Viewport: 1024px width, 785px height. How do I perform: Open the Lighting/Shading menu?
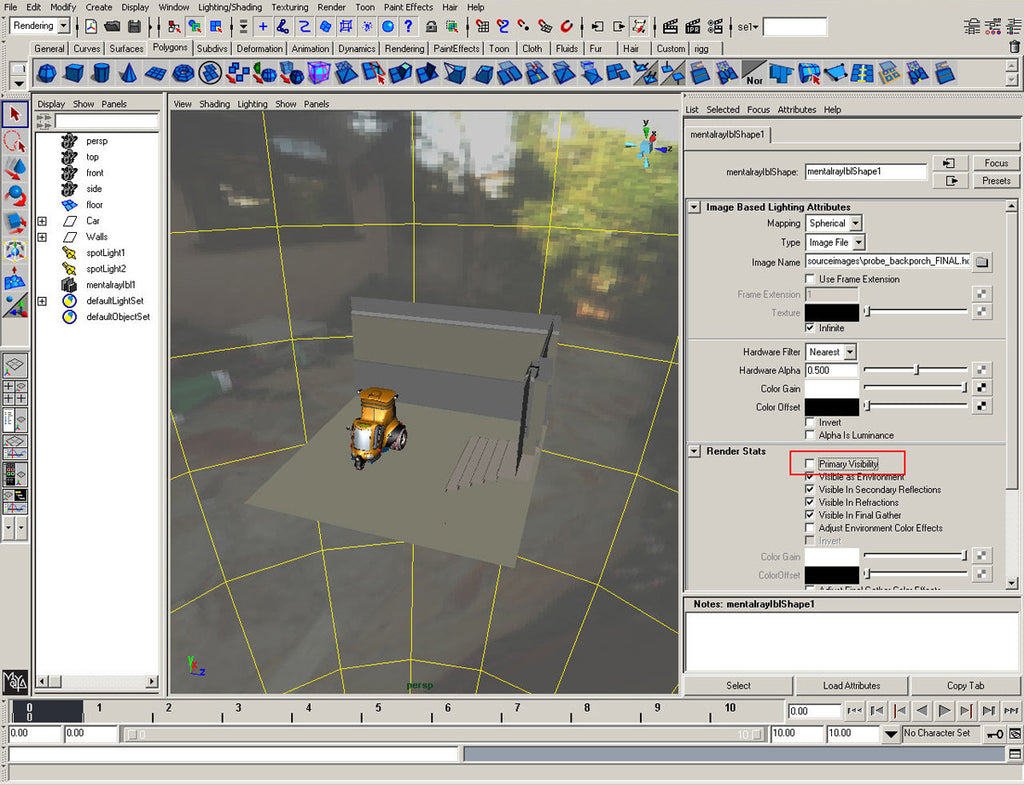[x=229, y=7]
